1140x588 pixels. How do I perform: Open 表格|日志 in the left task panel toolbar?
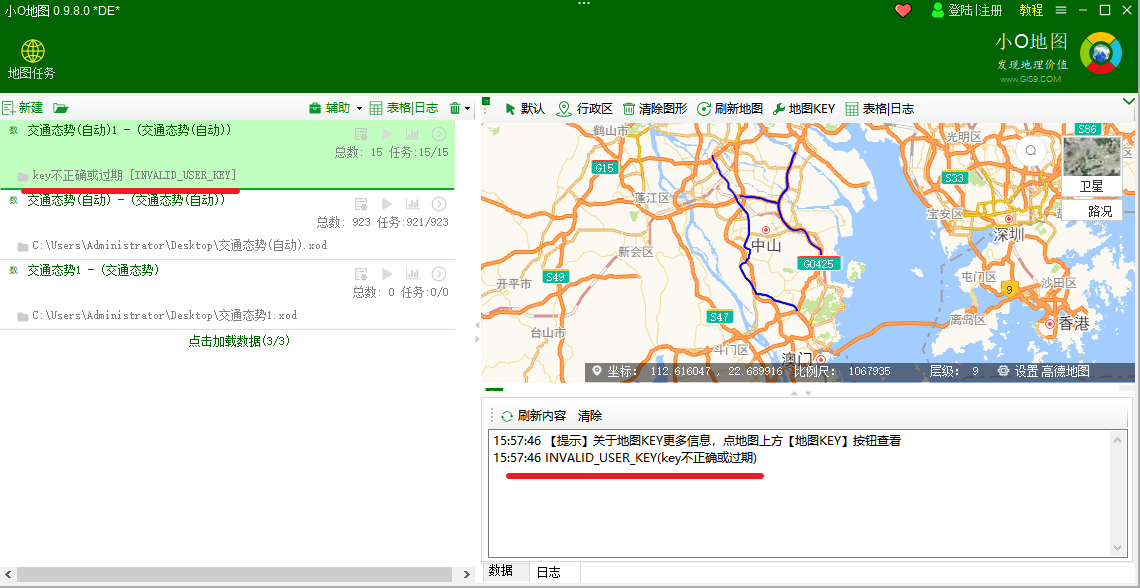[x=404, y=108]
